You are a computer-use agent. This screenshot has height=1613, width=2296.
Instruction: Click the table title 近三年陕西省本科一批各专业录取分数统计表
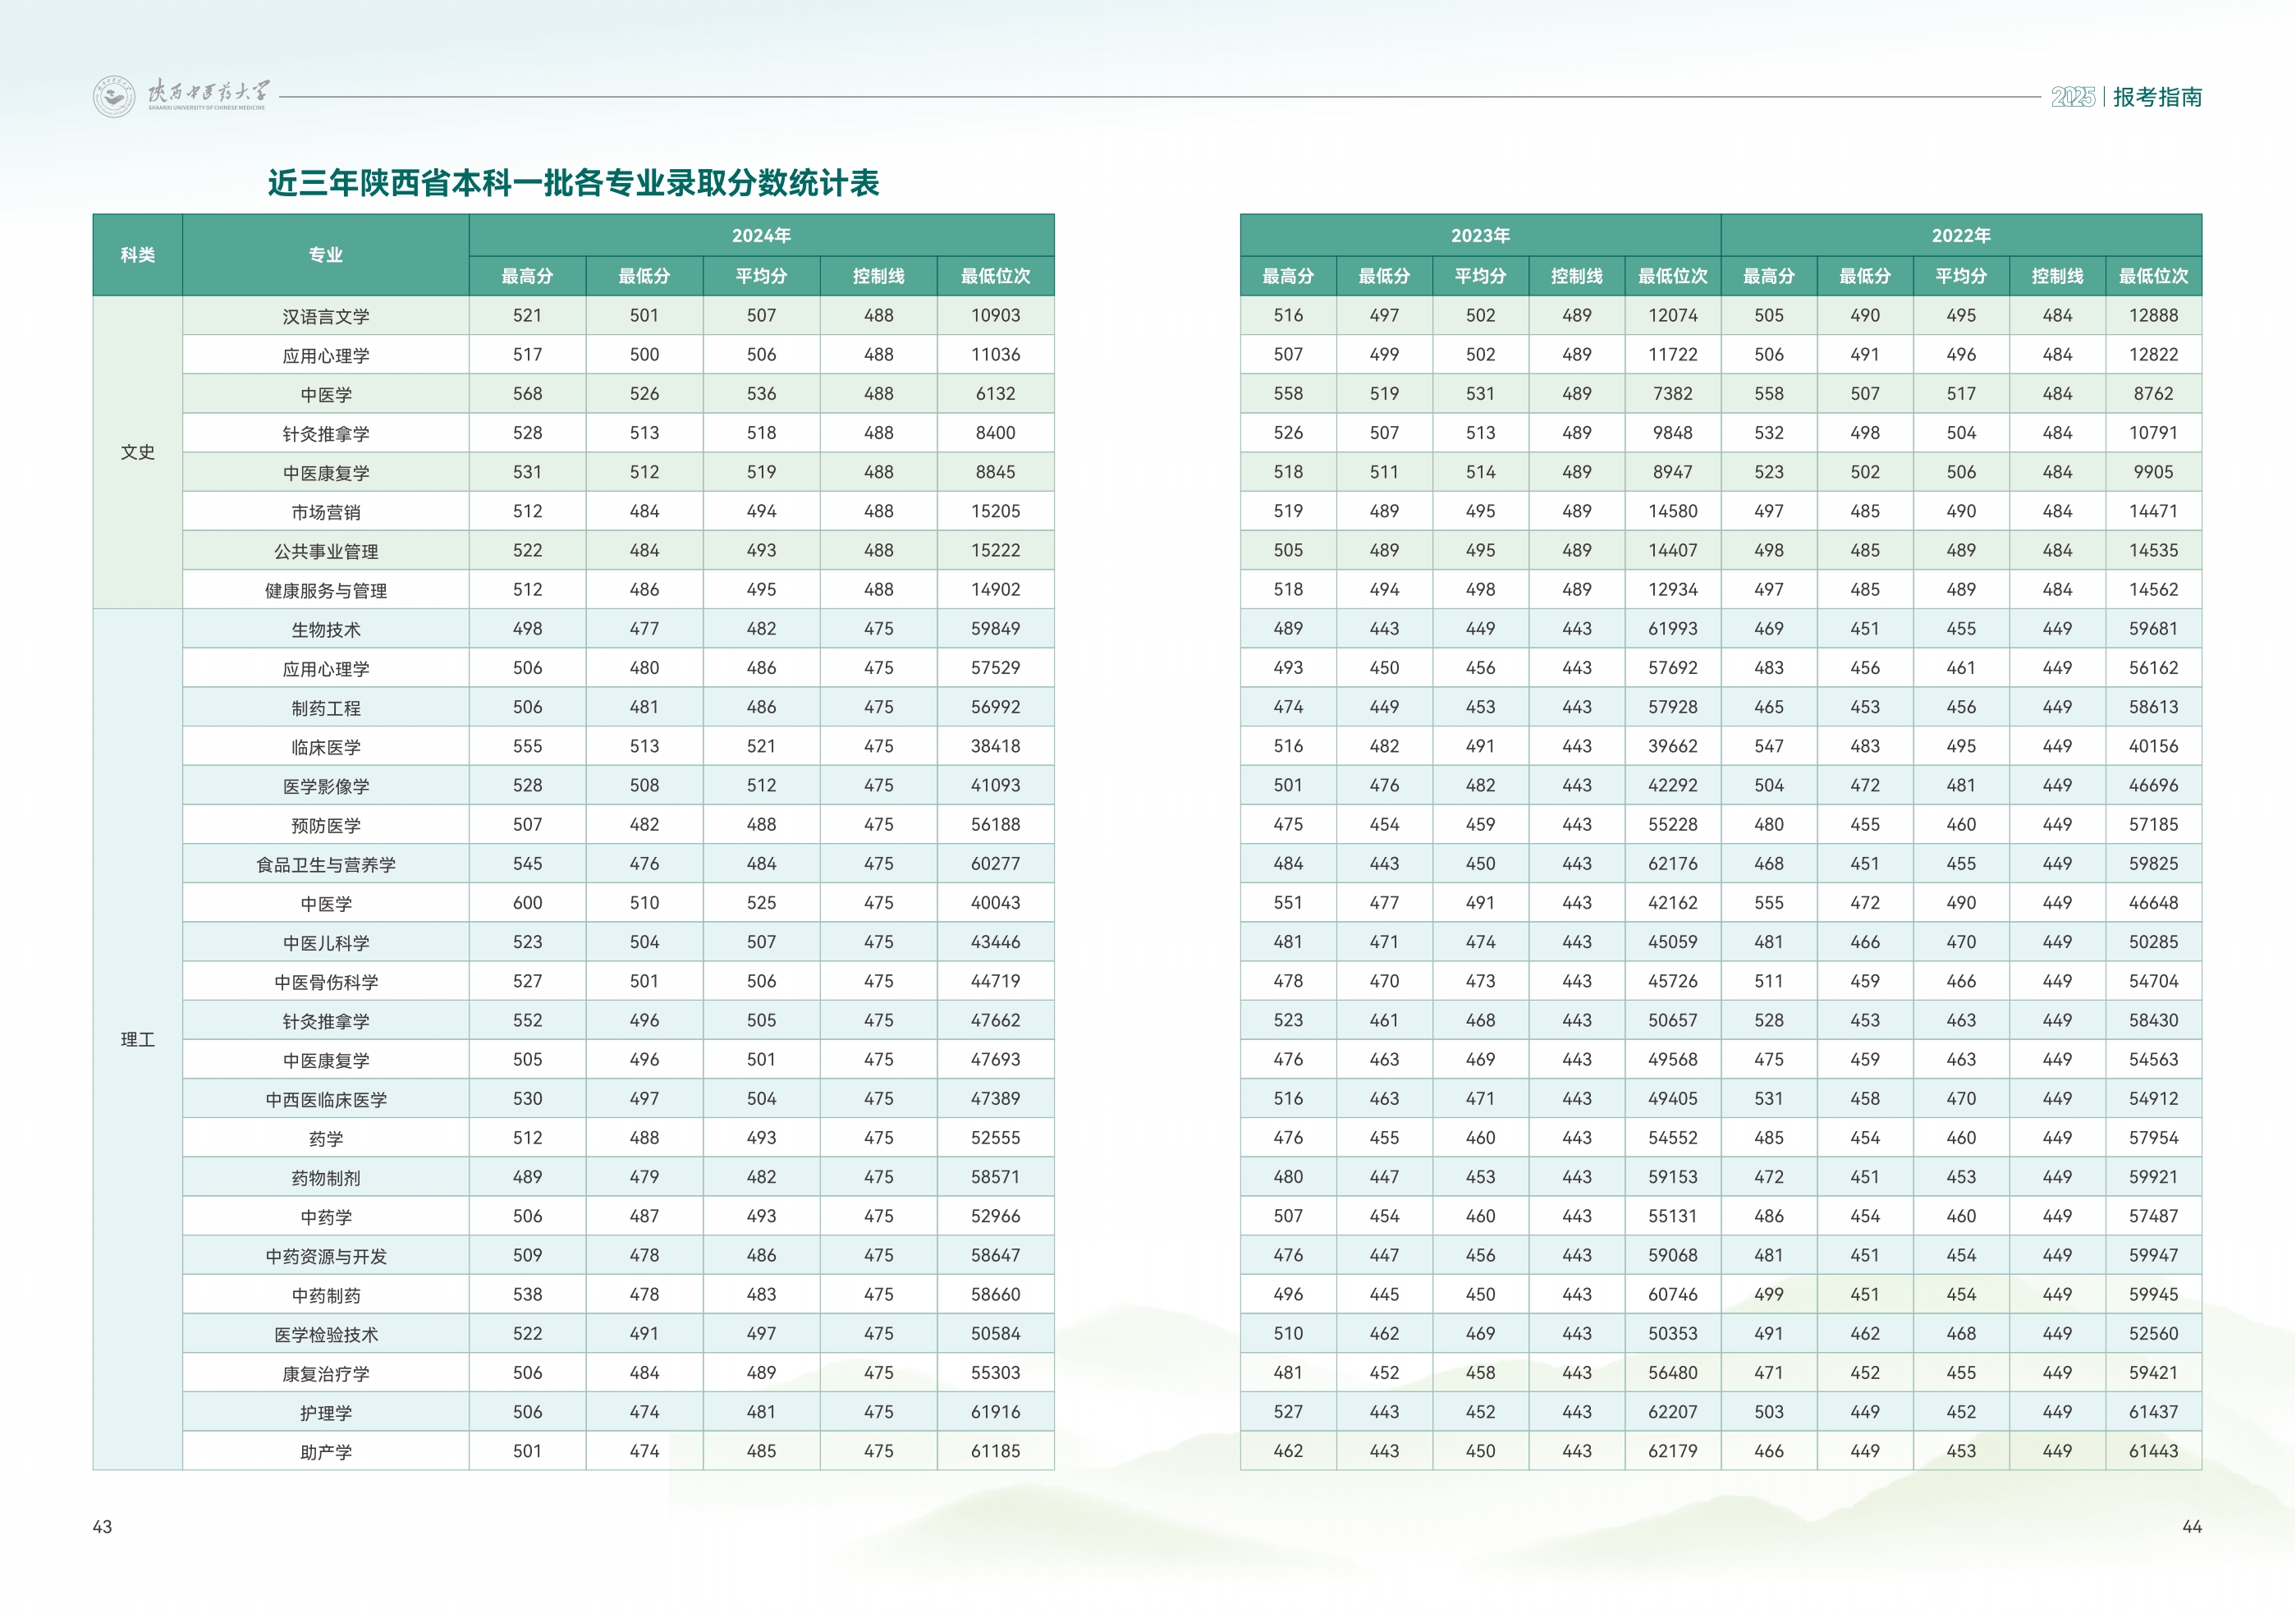pos(573,183)
